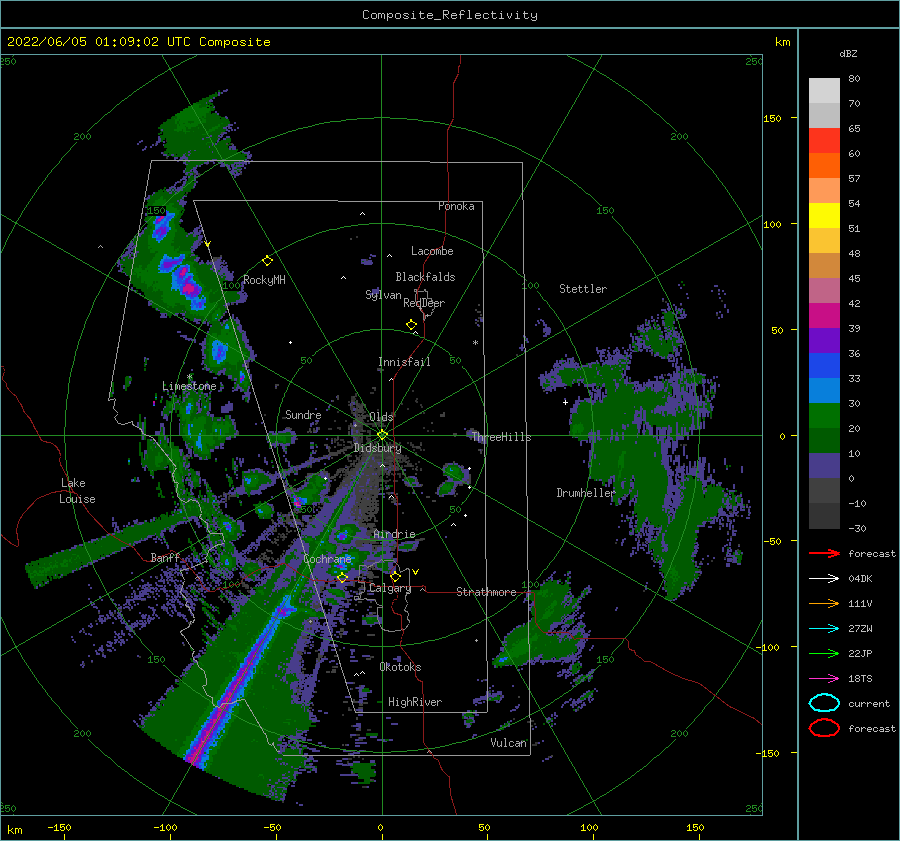Click the Composite_Reflectivity title text
The height and width of the screenshot is (841, 900).
tap(450, 15)
